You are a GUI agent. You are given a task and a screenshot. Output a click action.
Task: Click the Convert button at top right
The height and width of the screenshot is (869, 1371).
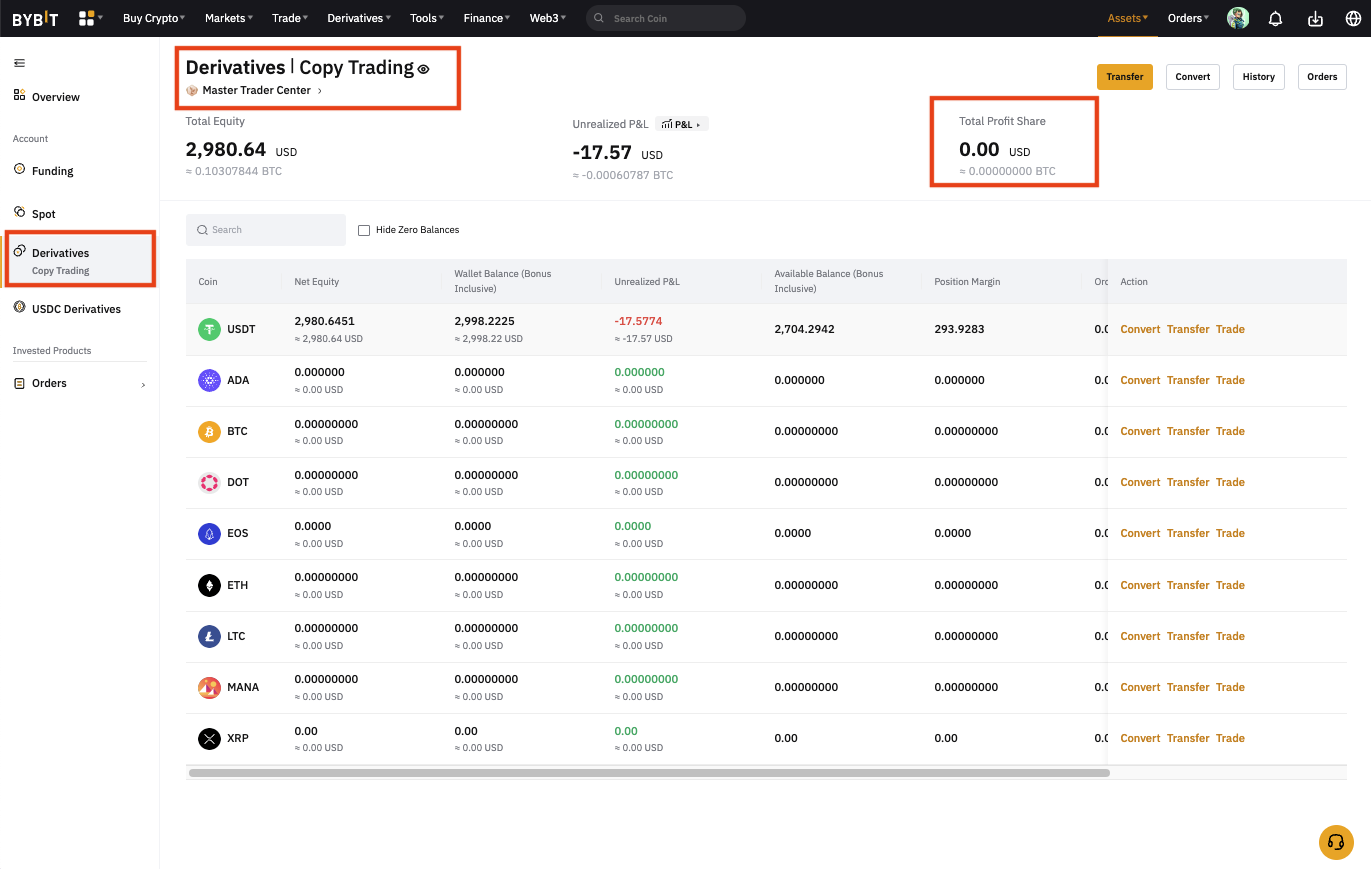tap(1193, 77)
